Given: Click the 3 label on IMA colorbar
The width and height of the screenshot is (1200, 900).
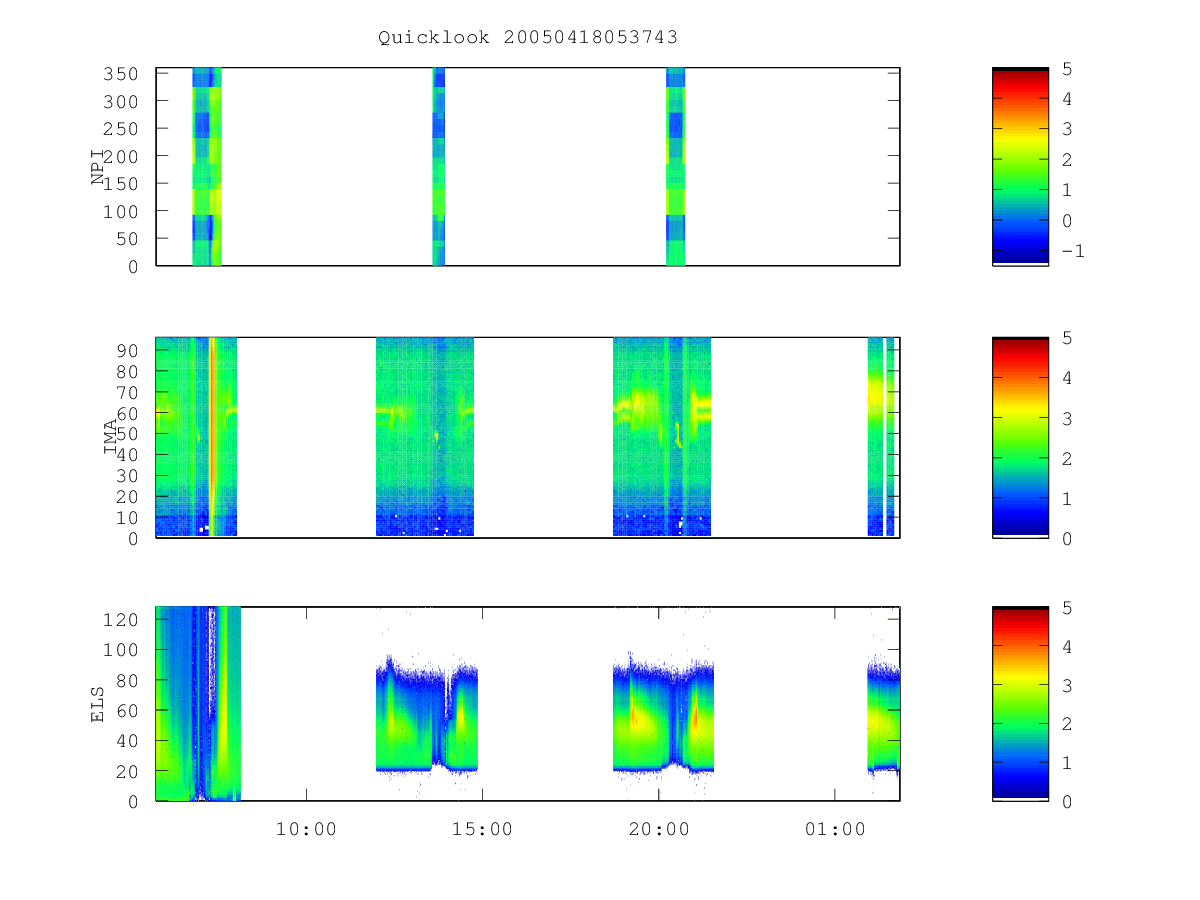Looking at the screenshot, I should pos(1067,418).
